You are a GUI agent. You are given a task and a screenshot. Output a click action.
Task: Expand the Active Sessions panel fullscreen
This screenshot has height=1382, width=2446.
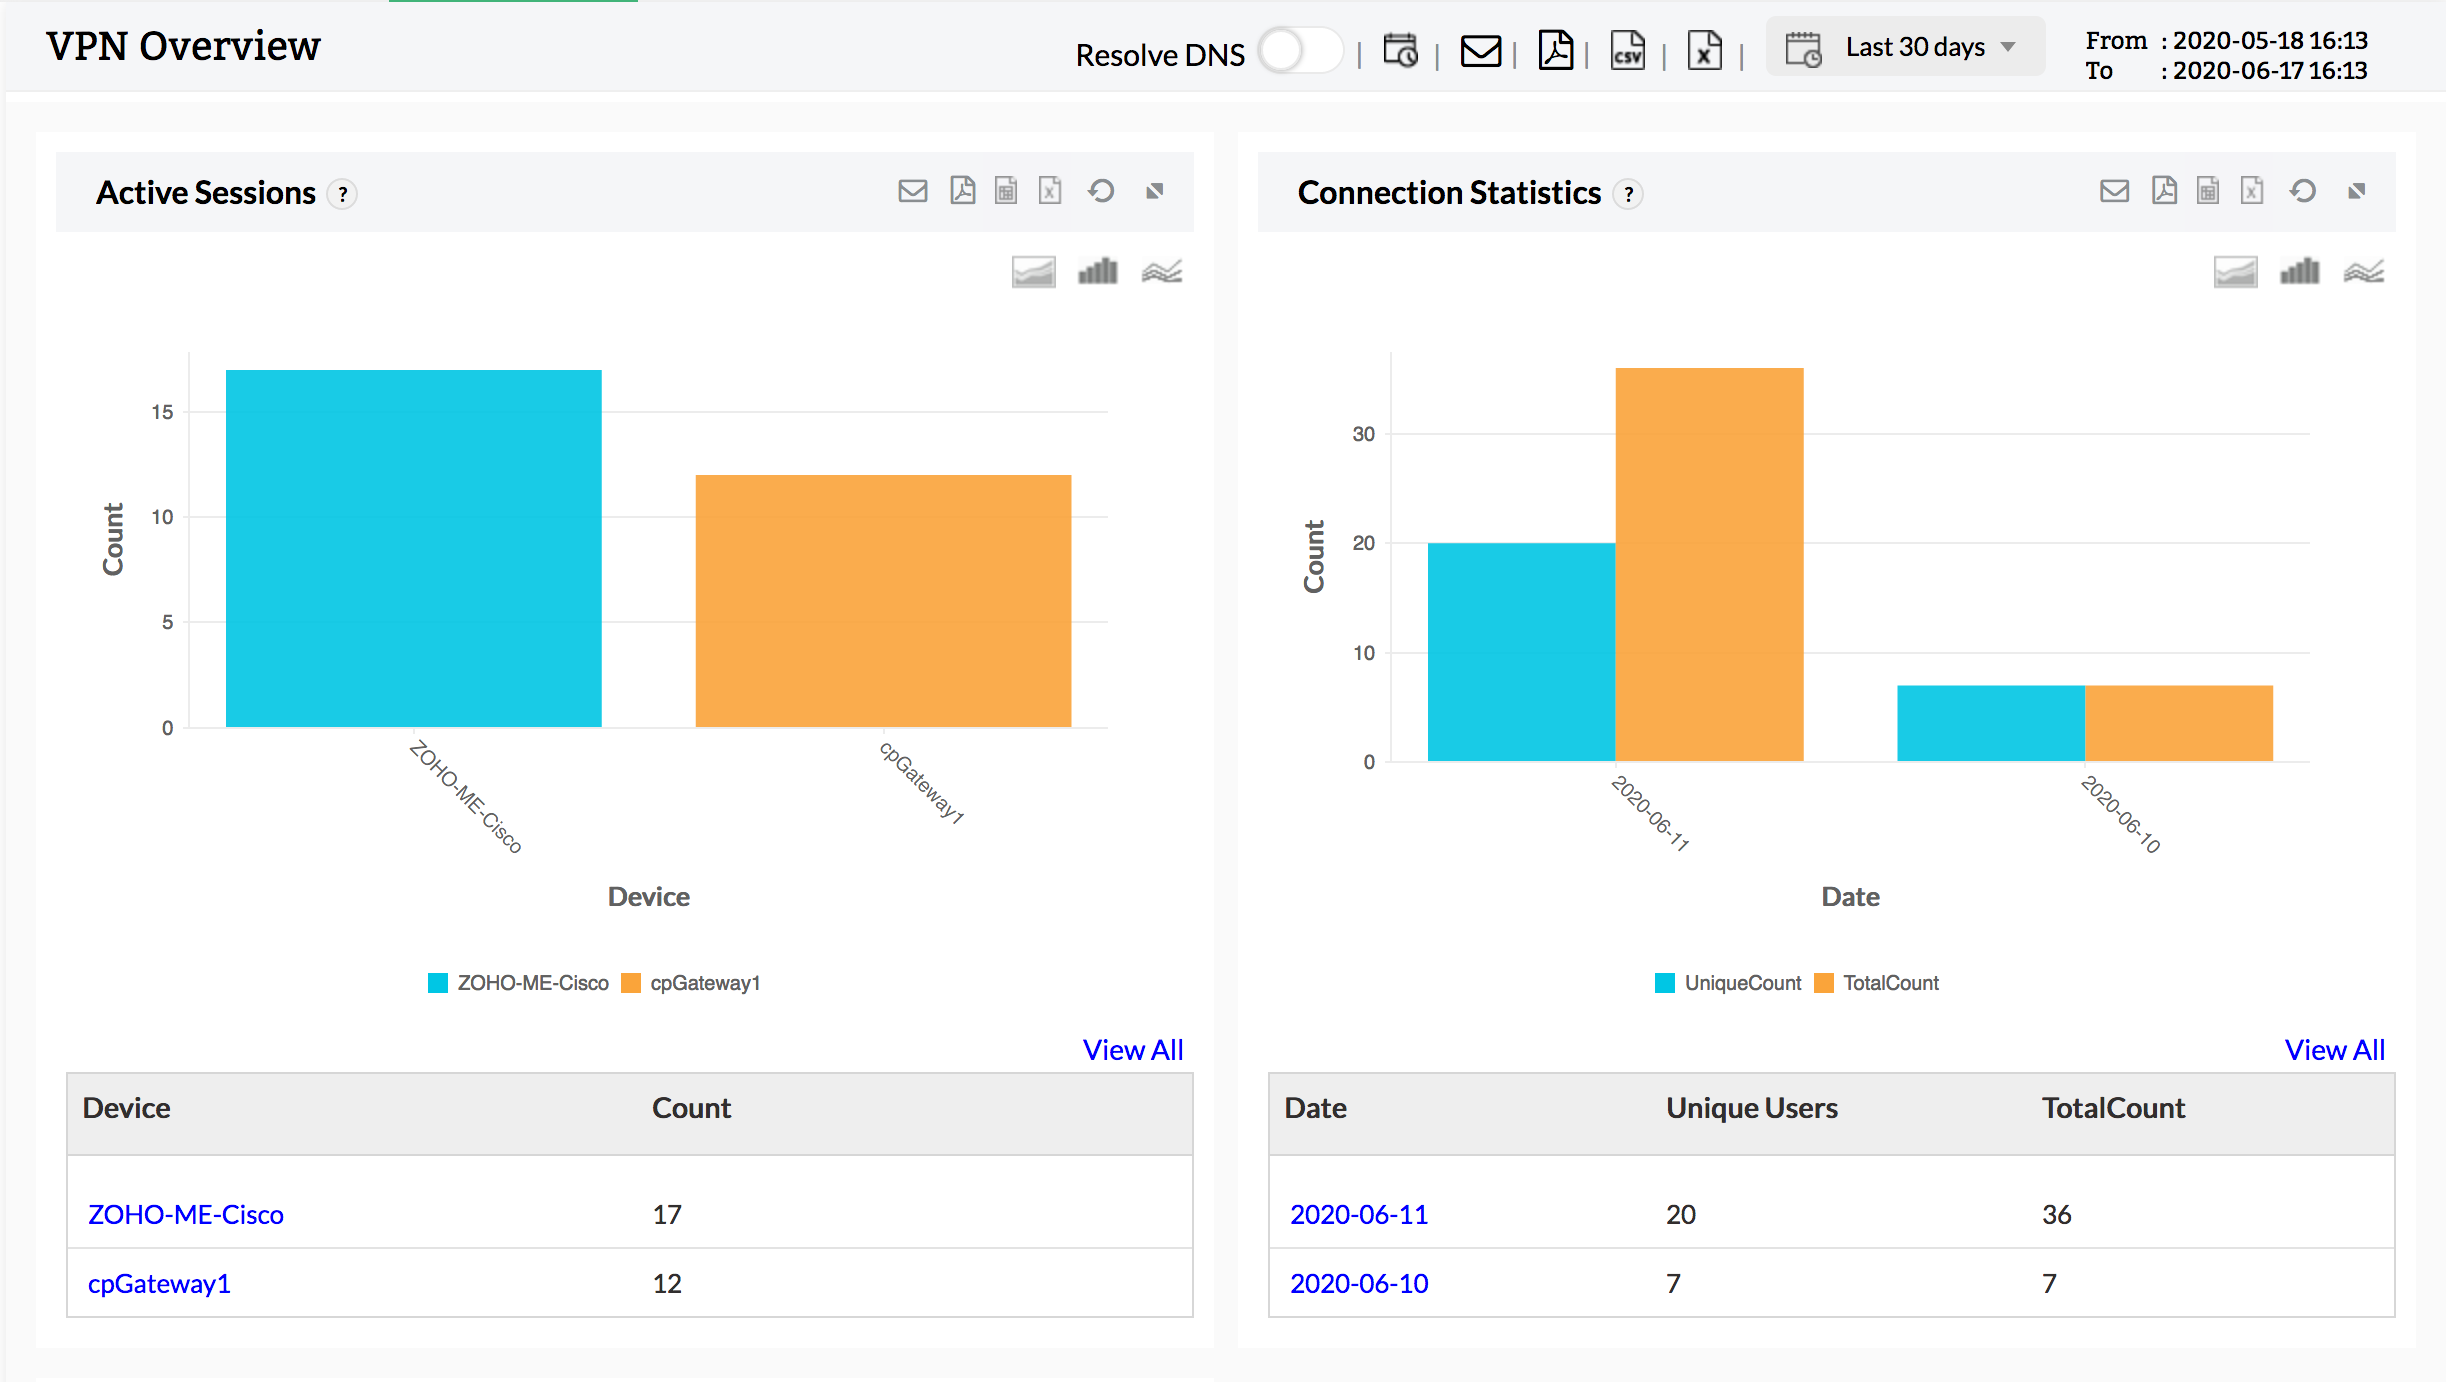click(x=1159, y=190)
